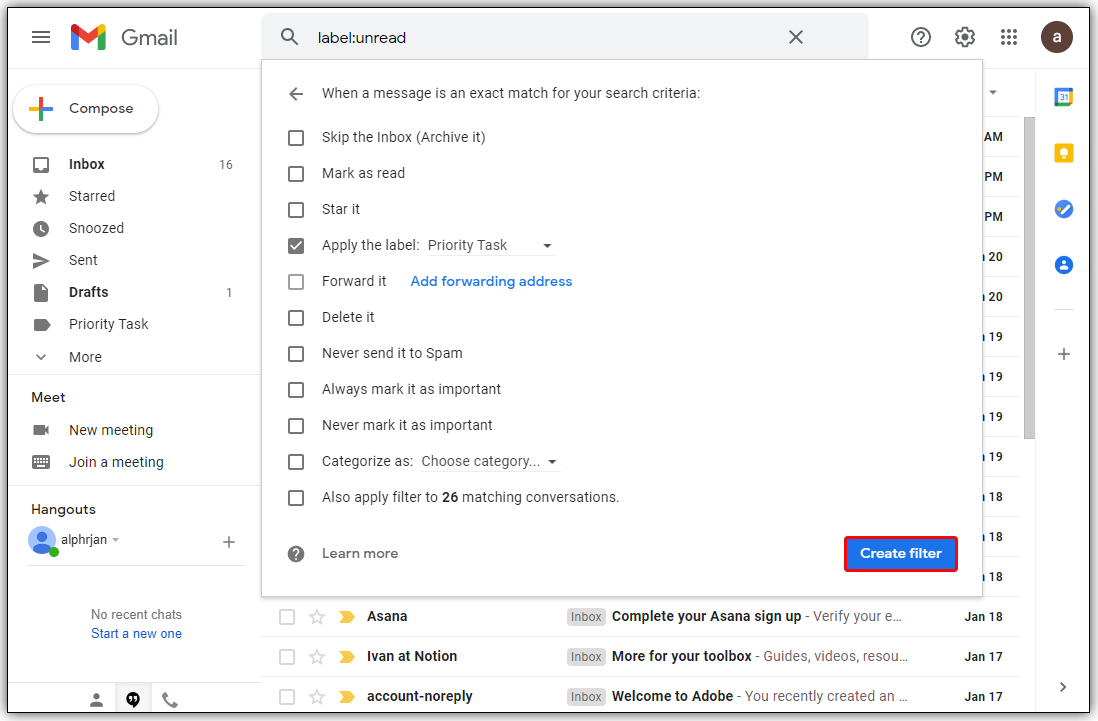Open Google Tasks side panel icon
1098x721 pixels.
pyautogui.click(x=1063, y=209)
